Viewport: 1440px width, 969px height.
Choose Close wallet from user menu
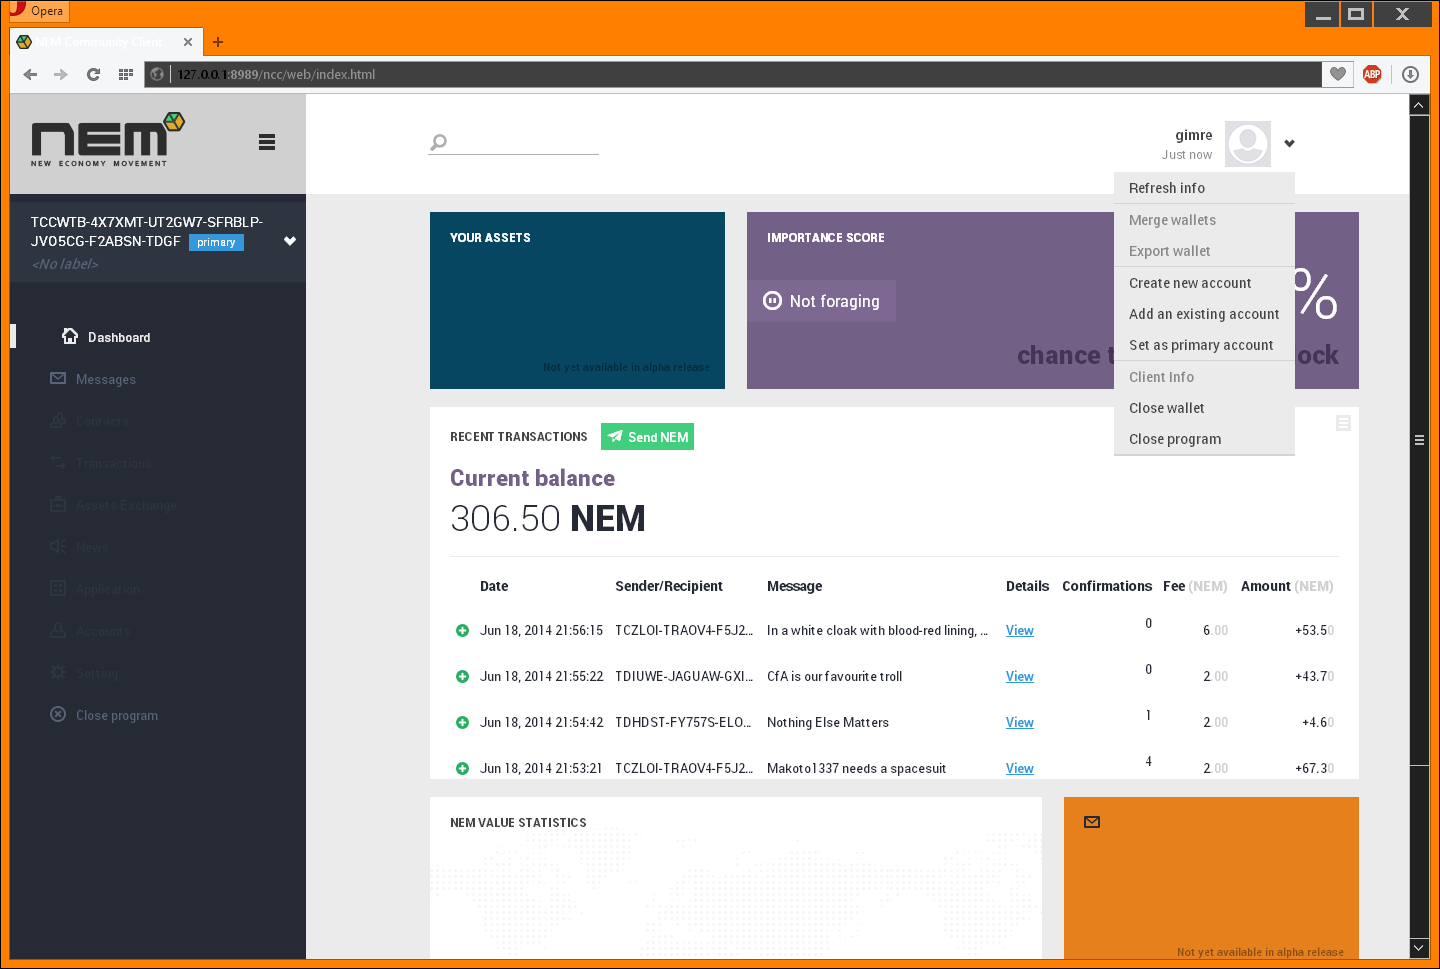[x=1204, y=408]
